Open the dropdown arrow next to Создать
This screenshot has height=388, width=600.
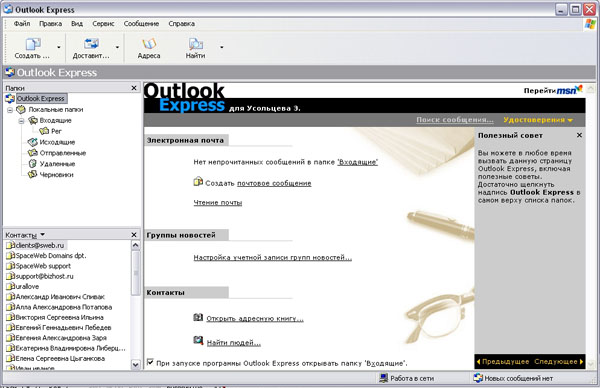click(59, 47)
